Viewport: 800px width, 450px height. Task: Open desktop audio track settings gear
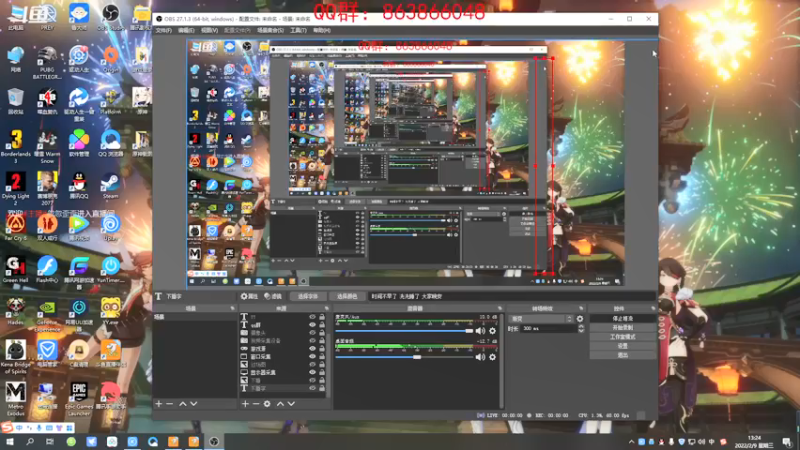(x=492, y=357)
